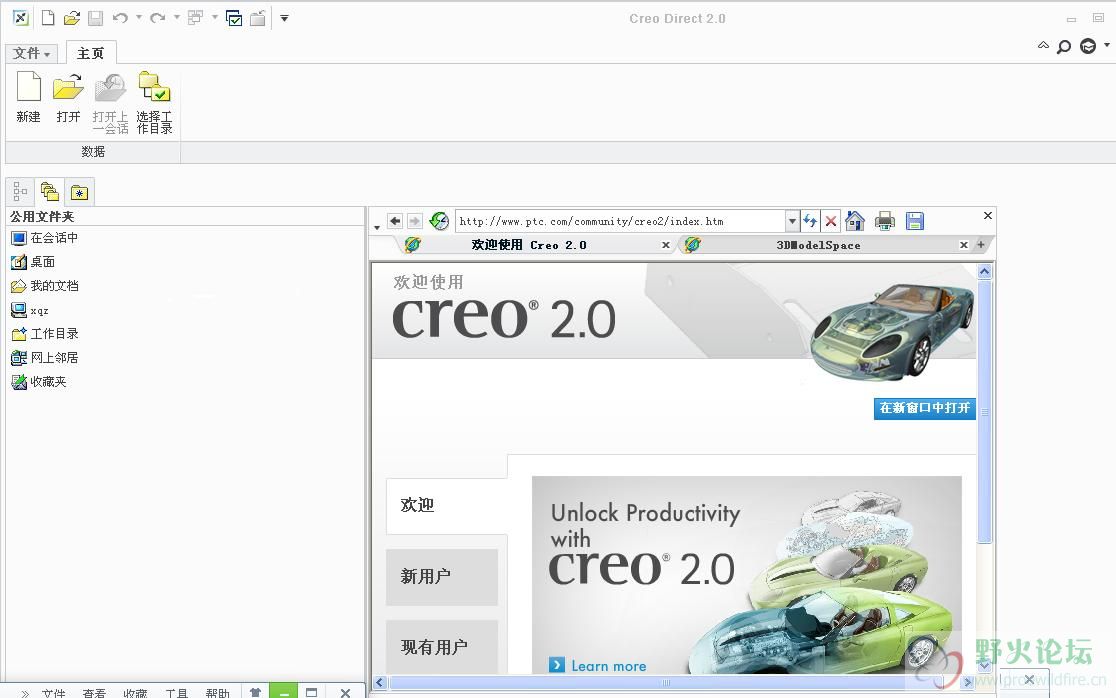Screen dimensions: 1116x698
Task: Open the 文件 menu dropdown
Action: [x=32, y=53]
